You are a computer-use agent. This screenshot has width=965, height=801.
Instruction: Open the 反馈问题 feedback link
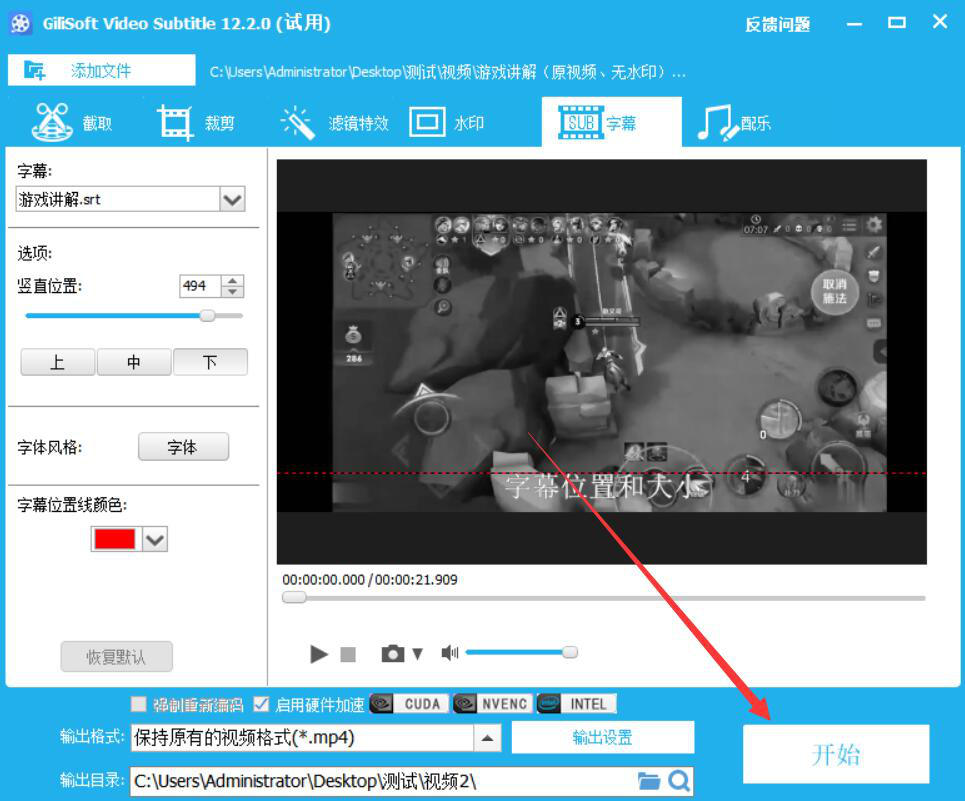[777, 25]
